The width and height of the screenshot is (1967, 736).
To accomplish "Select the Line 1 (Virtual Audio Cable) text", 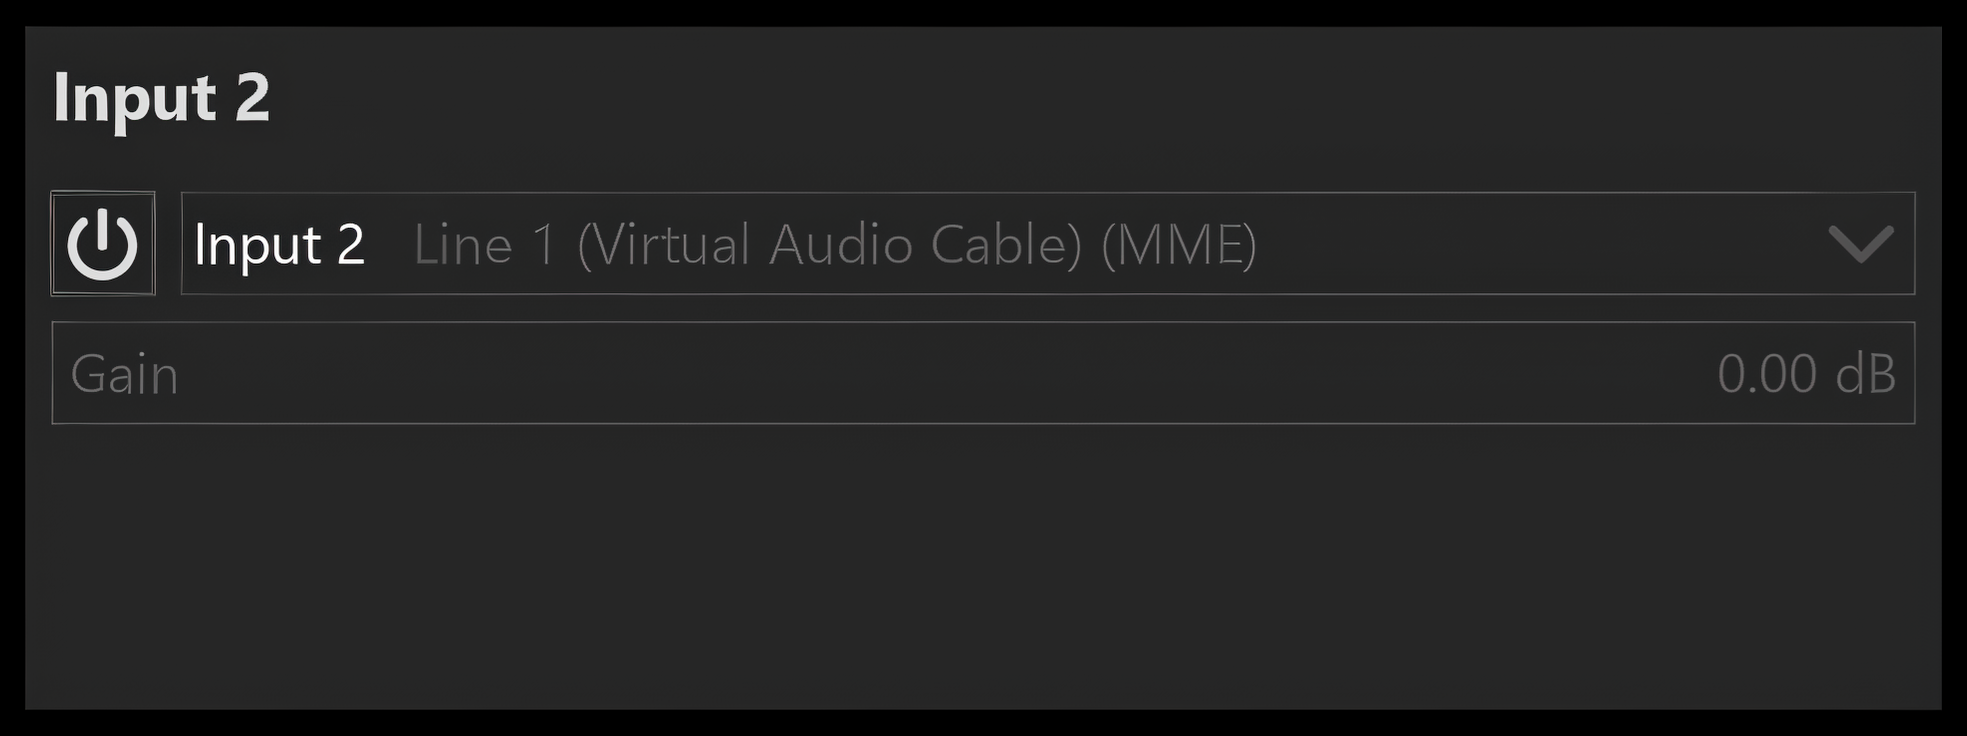I will click(x=748, y=245).
